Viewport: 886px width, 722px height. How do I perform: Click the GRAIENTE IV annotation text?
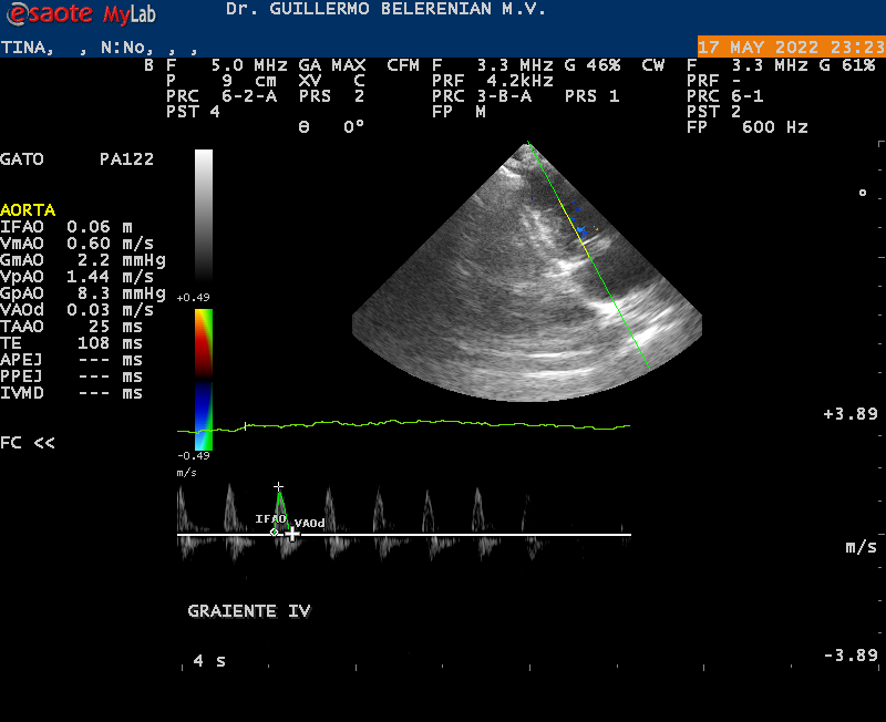249,611
